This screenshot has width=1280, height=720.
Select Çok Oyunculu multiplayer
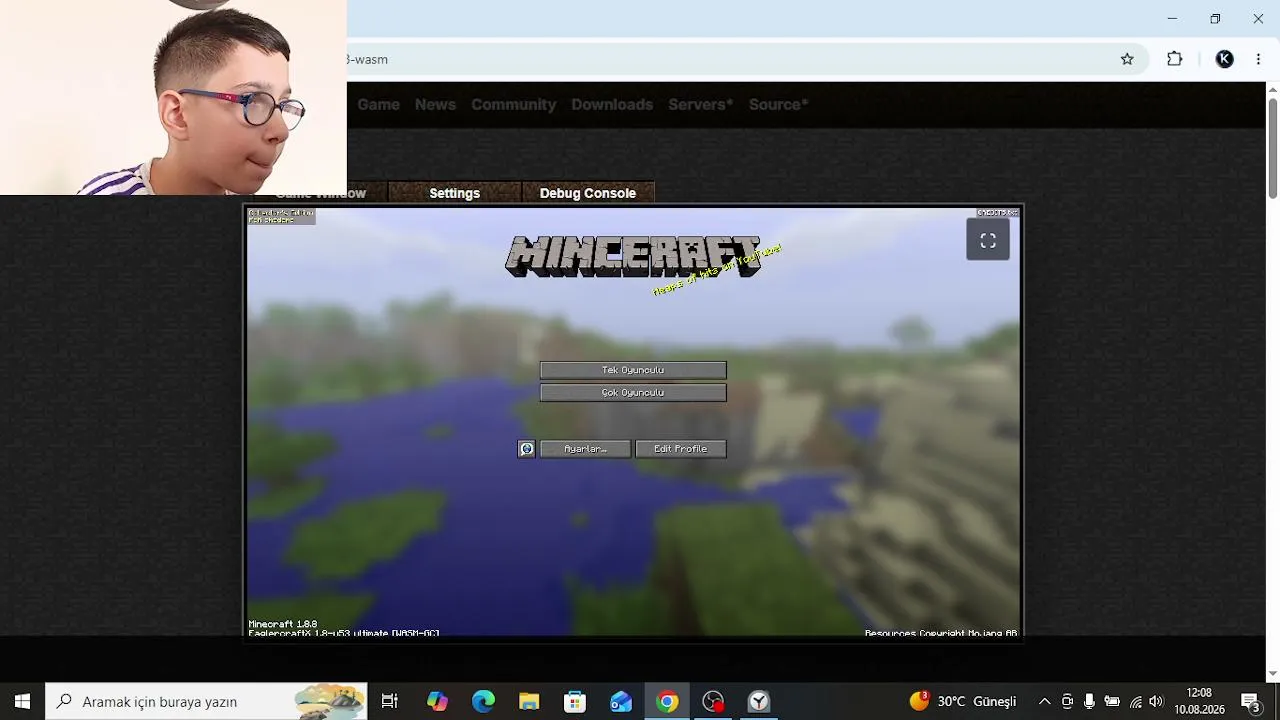coord(633,393)
